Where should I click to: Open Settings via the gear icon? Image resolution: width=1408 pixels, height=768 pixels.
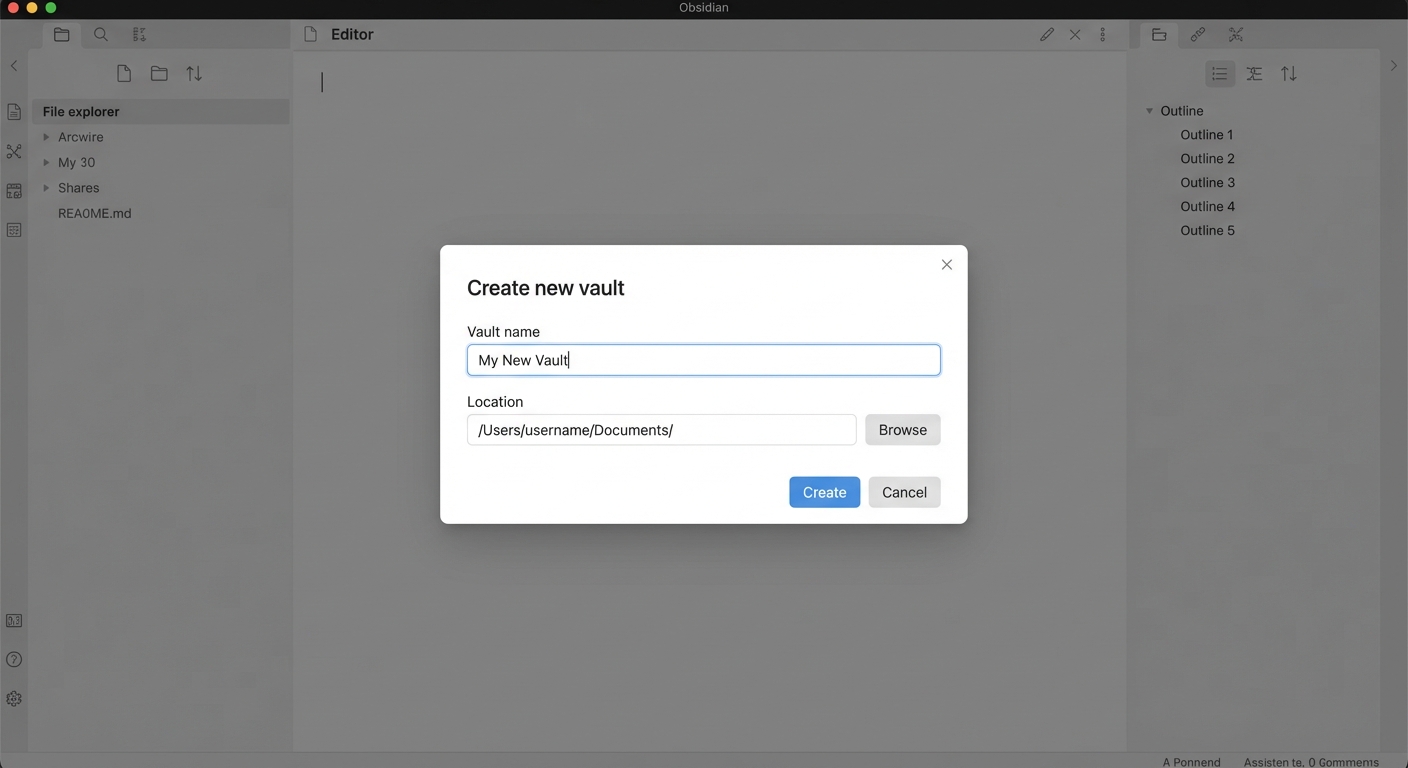pyautogui.click(x=14, y=698)
